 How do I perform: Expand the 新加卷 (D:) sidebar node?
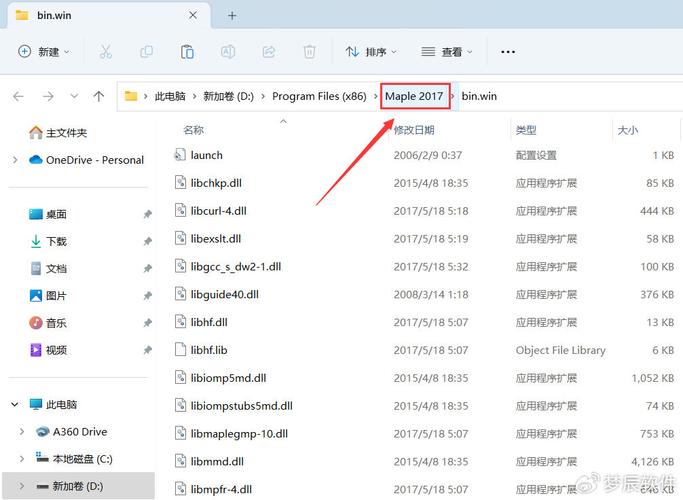[22, 486]
